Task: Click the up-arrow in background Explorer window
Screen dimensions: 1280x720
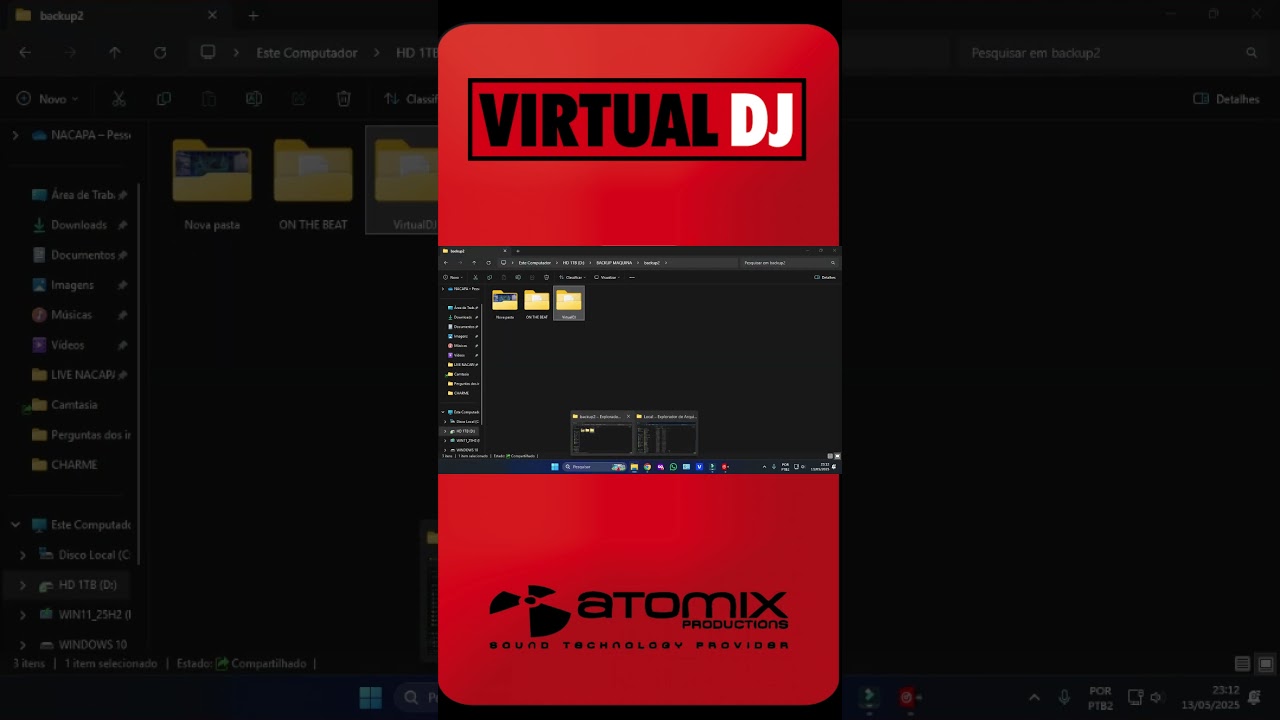Action: [115, 52]
